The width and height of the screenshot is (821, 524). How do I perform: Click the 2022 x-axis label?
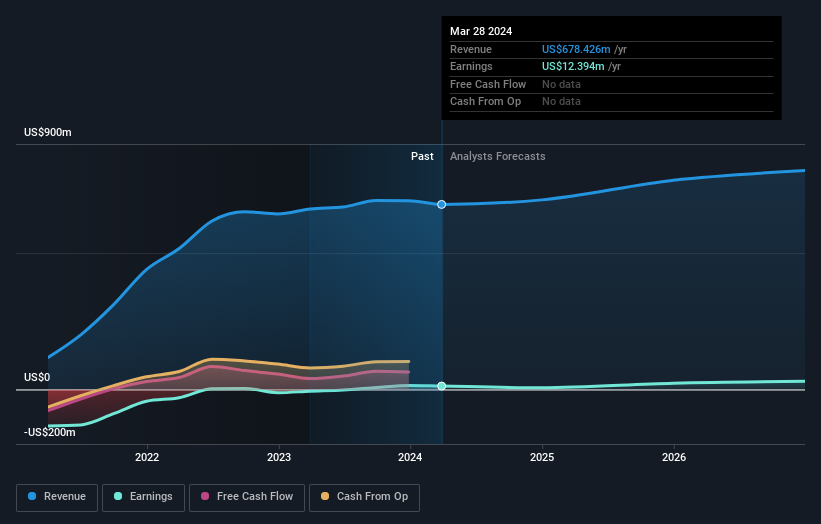click(x=147, y=457)
